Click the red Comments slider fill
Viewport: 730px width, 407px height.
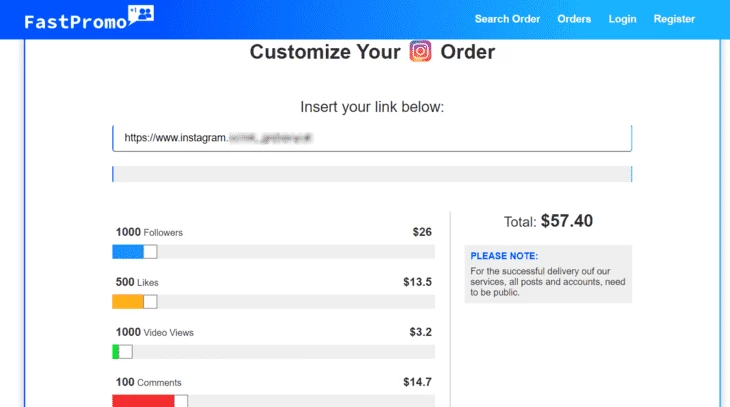pyautogui.click(x=143, y=401)
